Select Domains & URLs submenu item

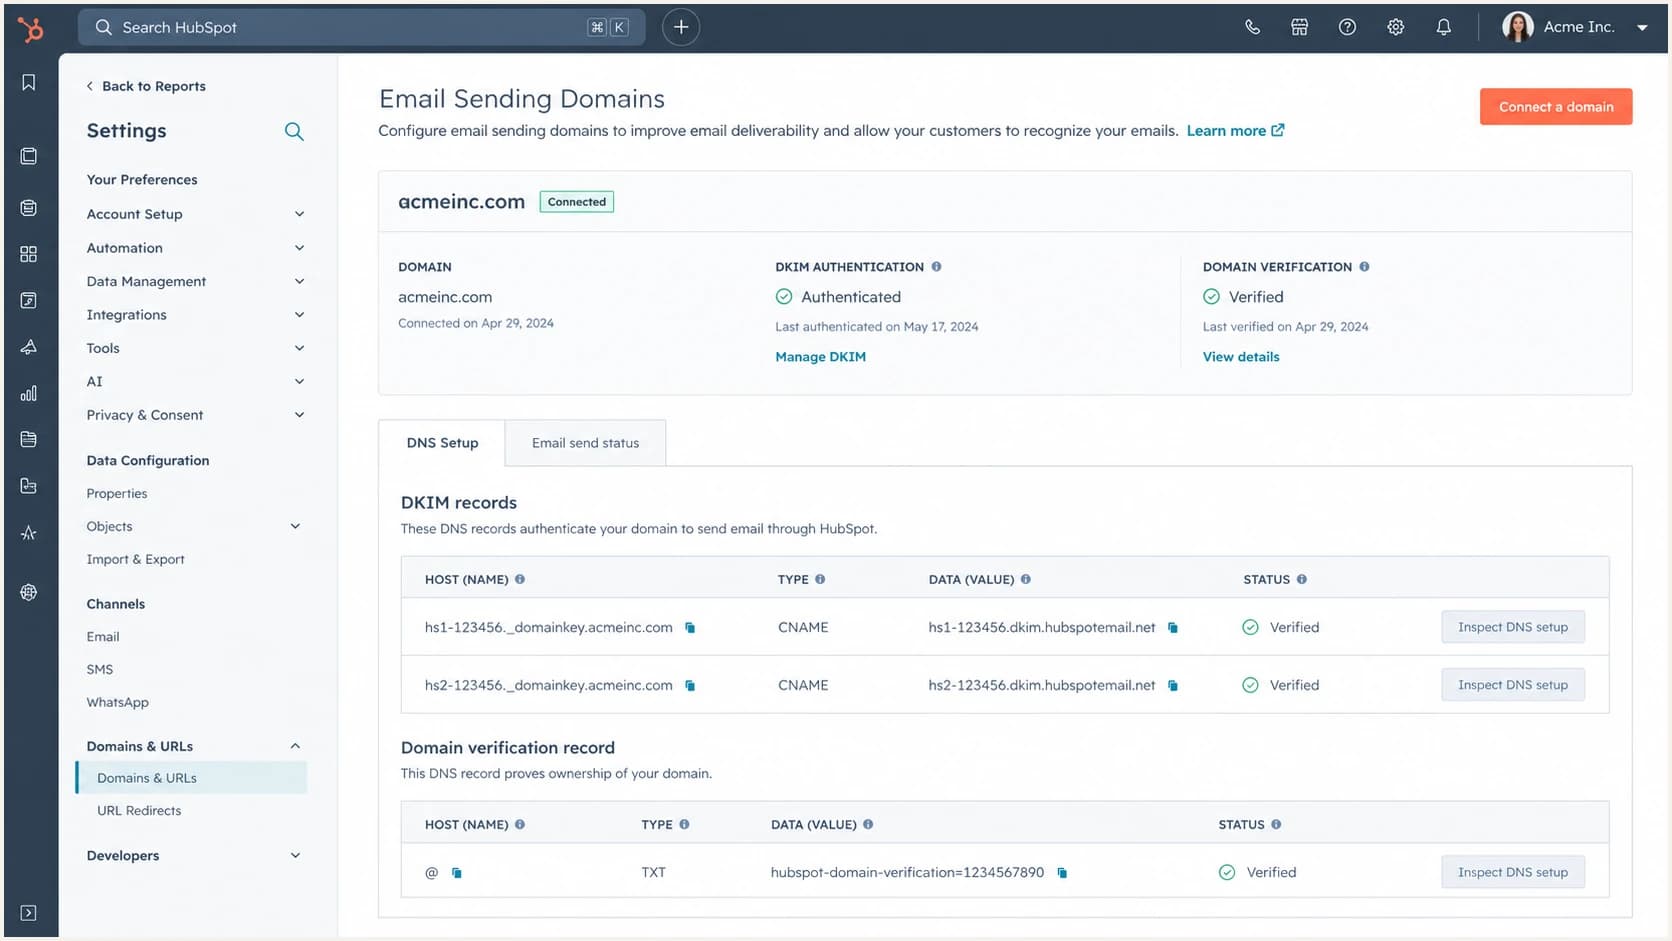pyautogui.click(x=191, y=778)
